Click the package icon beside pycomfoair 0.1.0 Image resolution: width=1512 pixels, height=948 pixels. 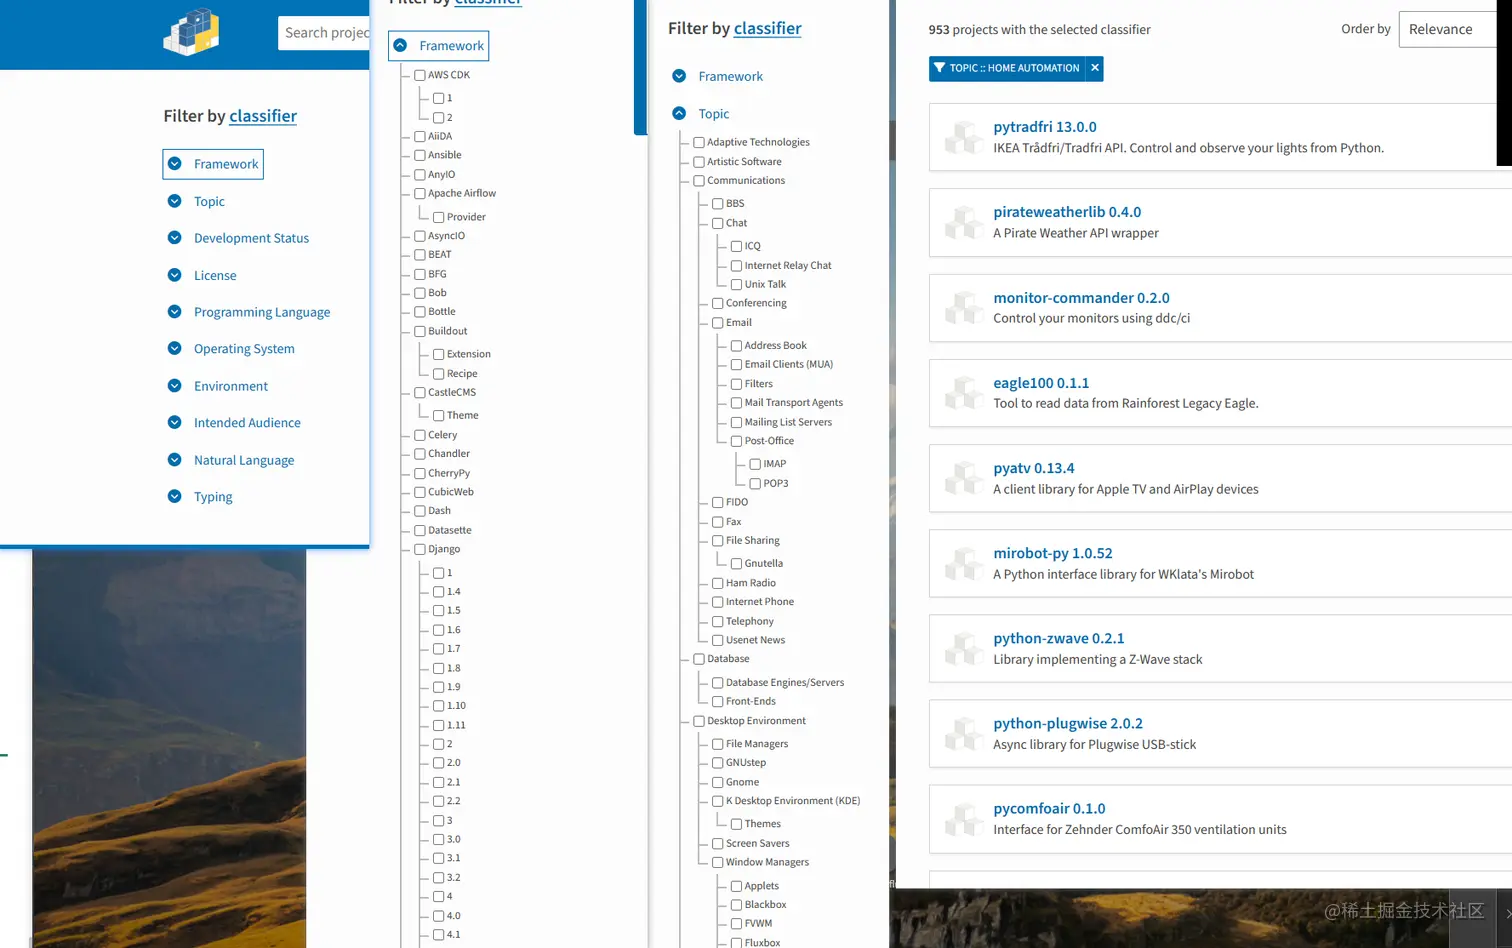[x=964, y=818]
